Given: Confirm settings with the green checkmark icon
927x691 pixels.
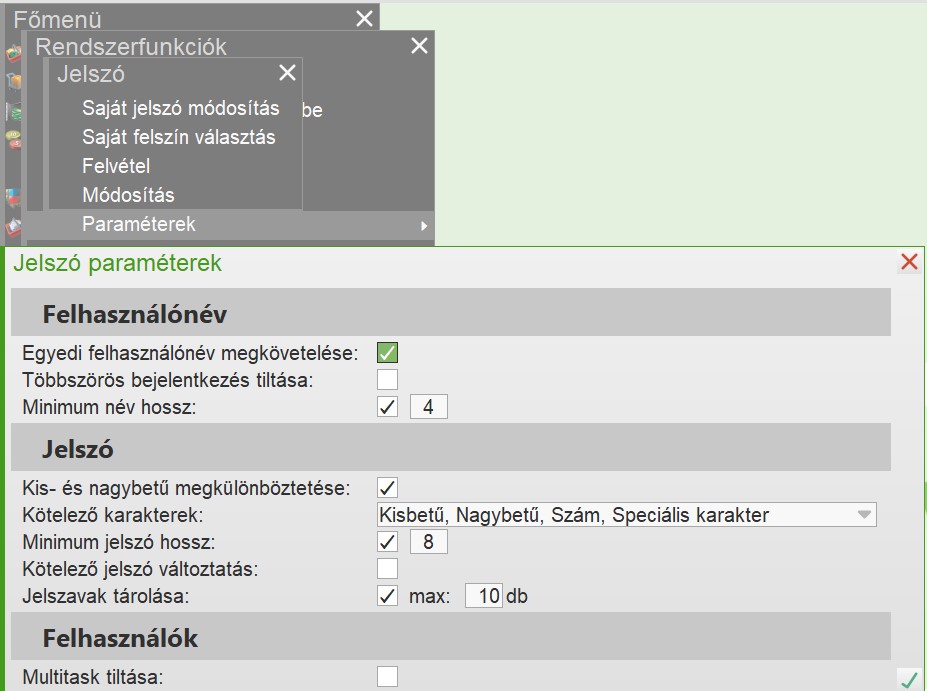Looking at the screenshot, I should point(909,680).
